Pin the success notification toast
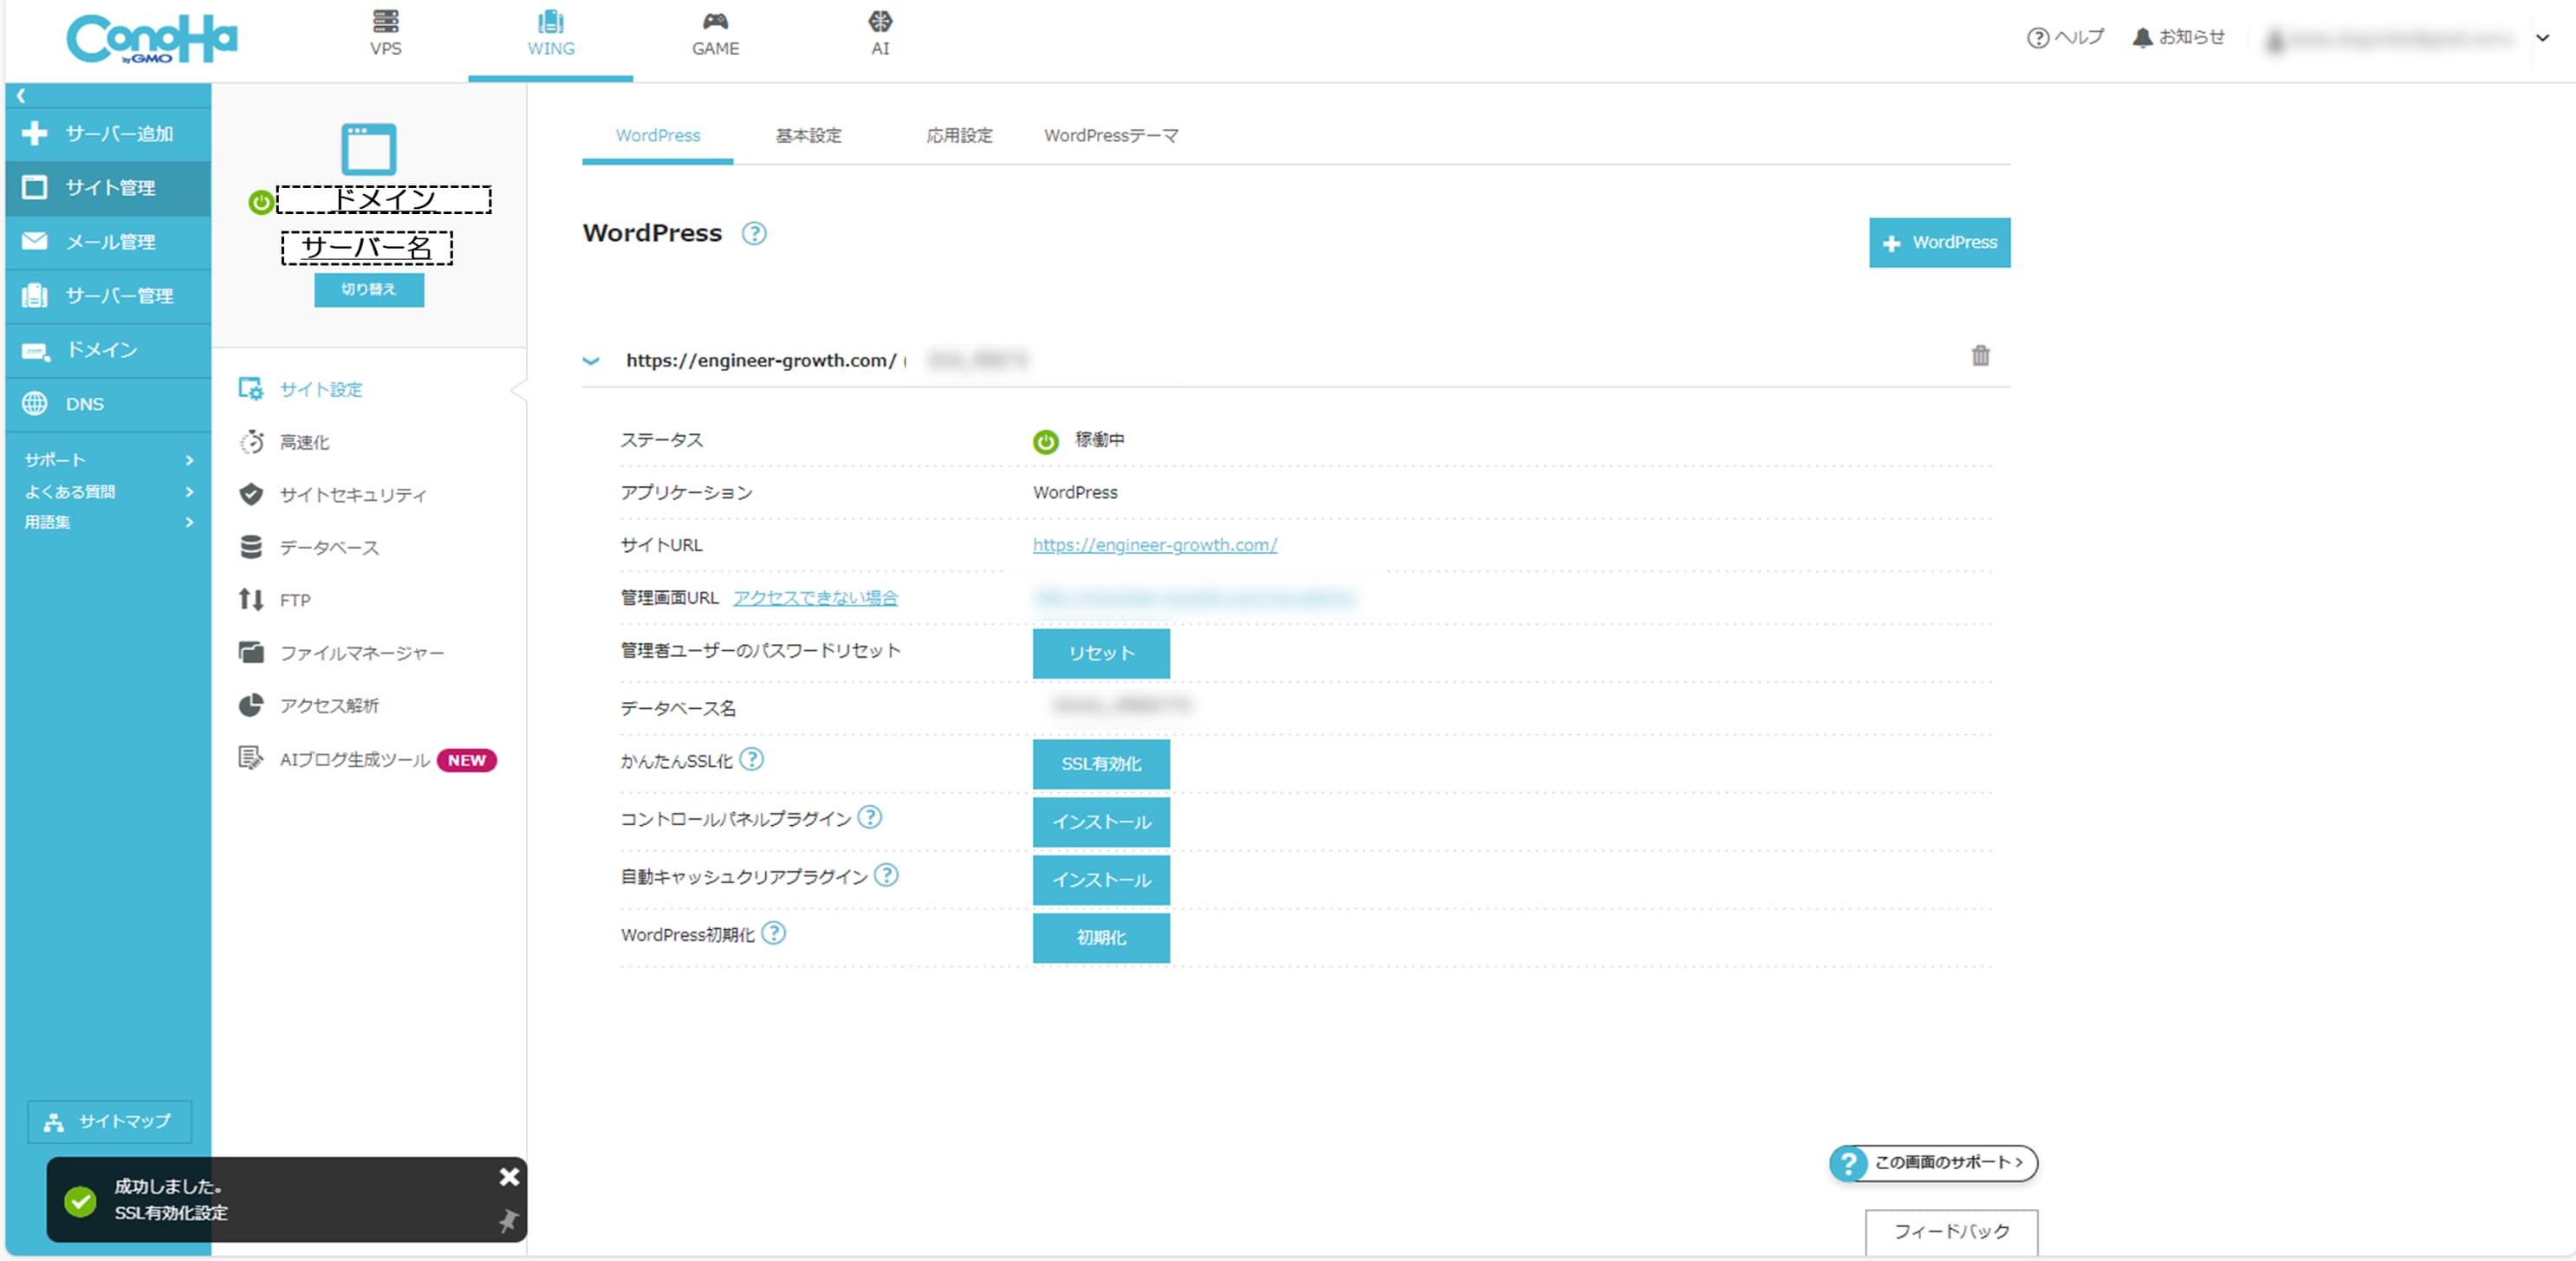Screen dimensions: 2576x1261 (508, 1220)
